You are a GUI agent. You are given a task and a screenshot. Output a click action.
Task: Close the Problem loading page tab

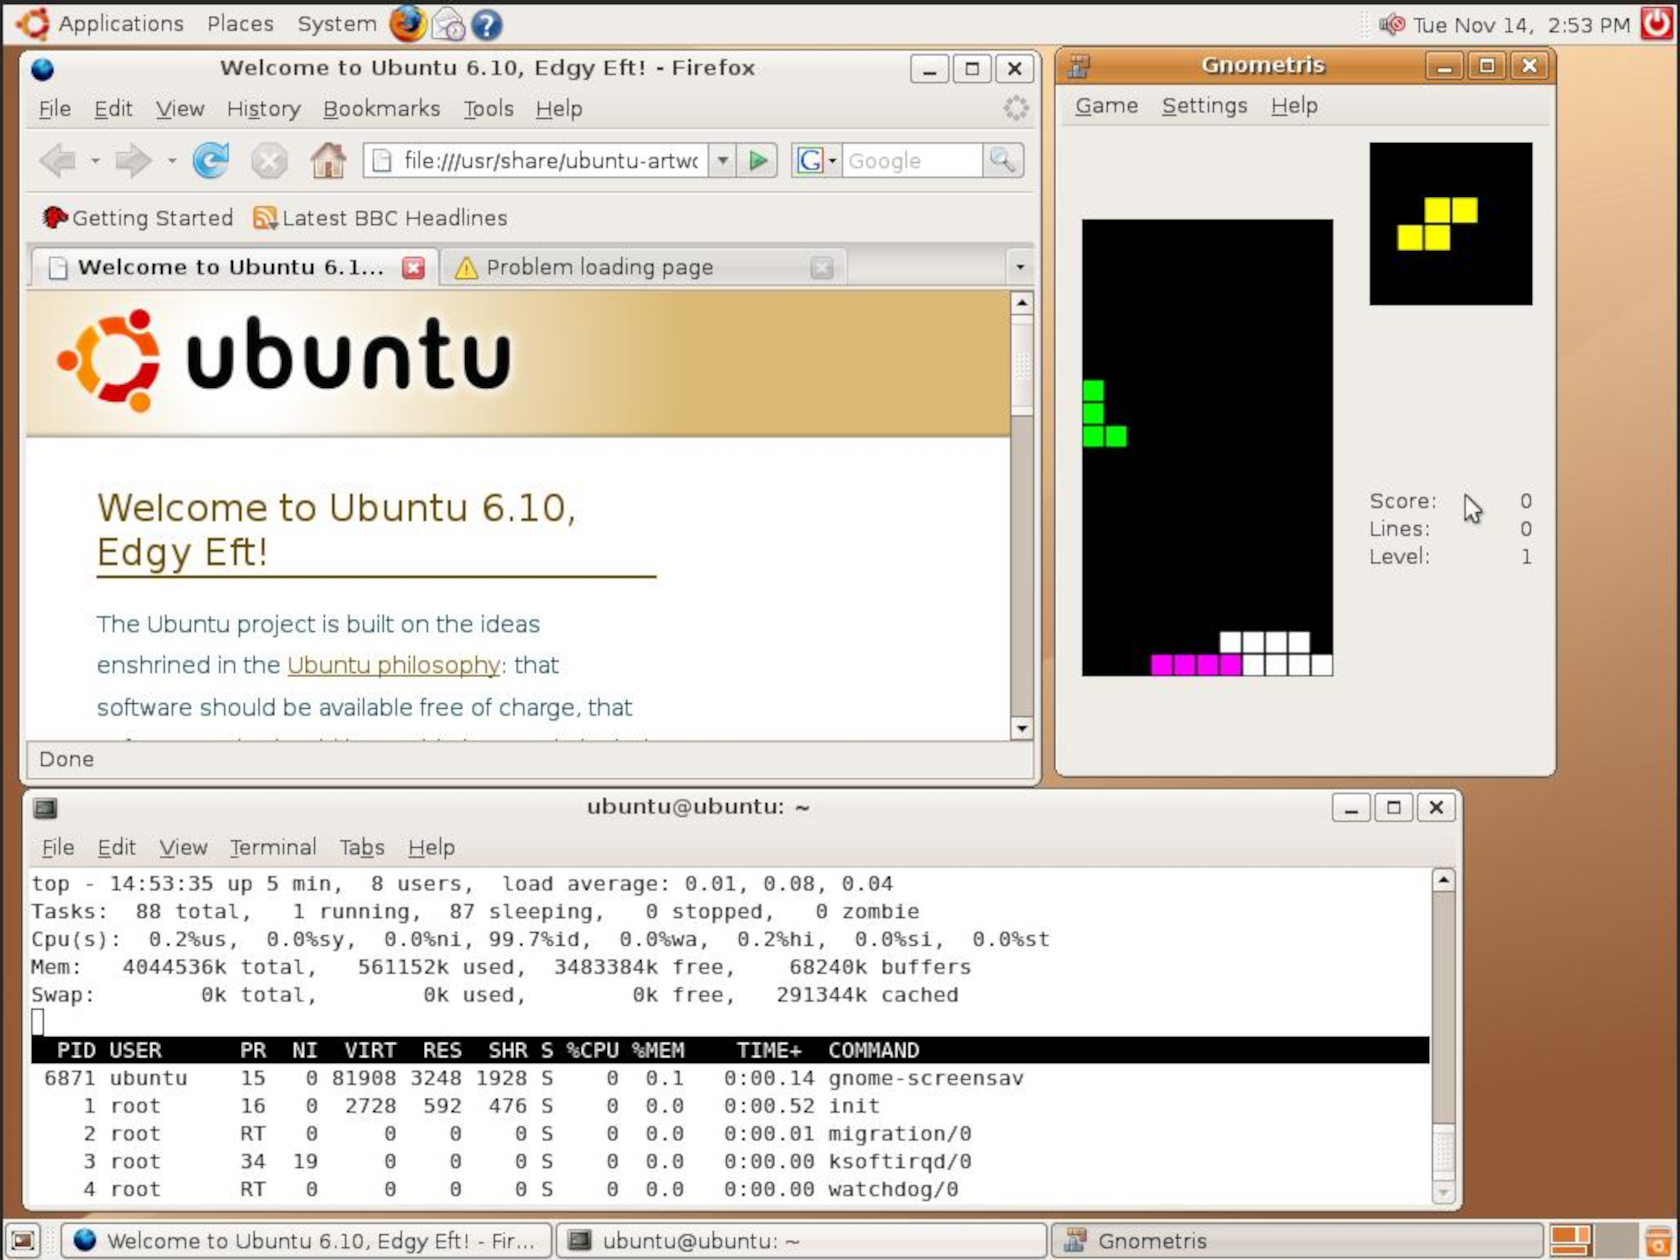[x=822, y=268]
